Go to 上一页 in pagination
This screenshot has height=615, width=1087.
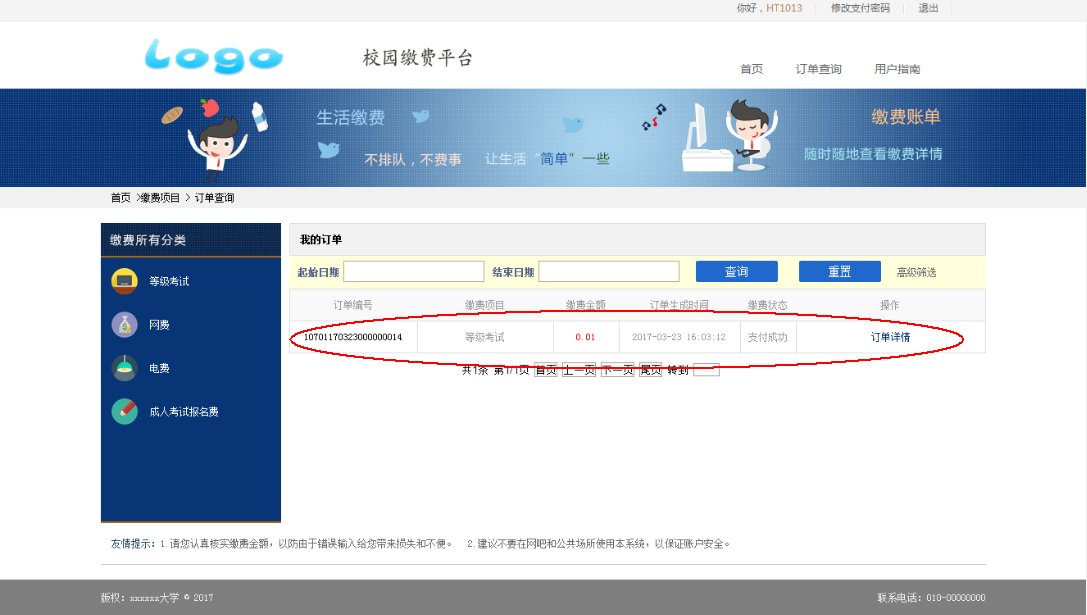pos(578,370)
